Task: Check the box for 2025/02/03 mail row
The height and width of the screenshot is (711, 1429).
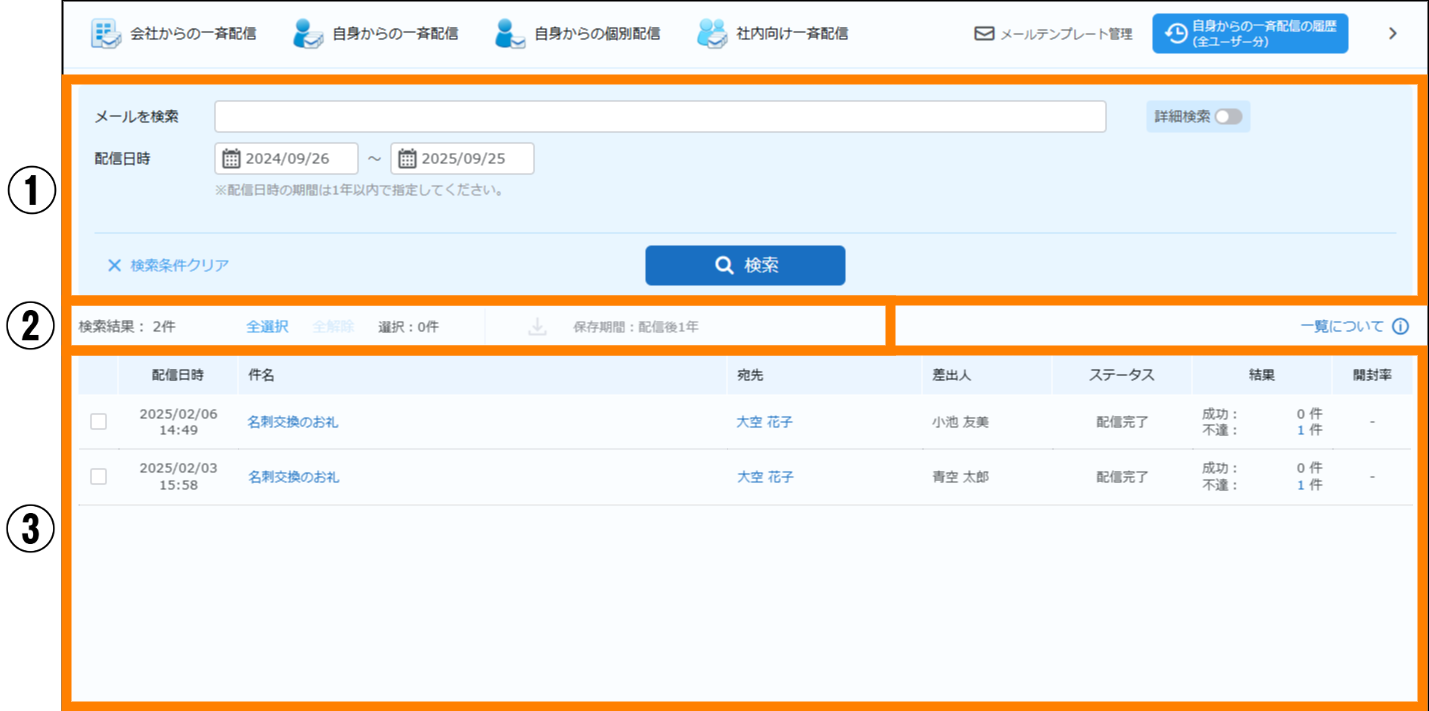Action: coord(98,477)
